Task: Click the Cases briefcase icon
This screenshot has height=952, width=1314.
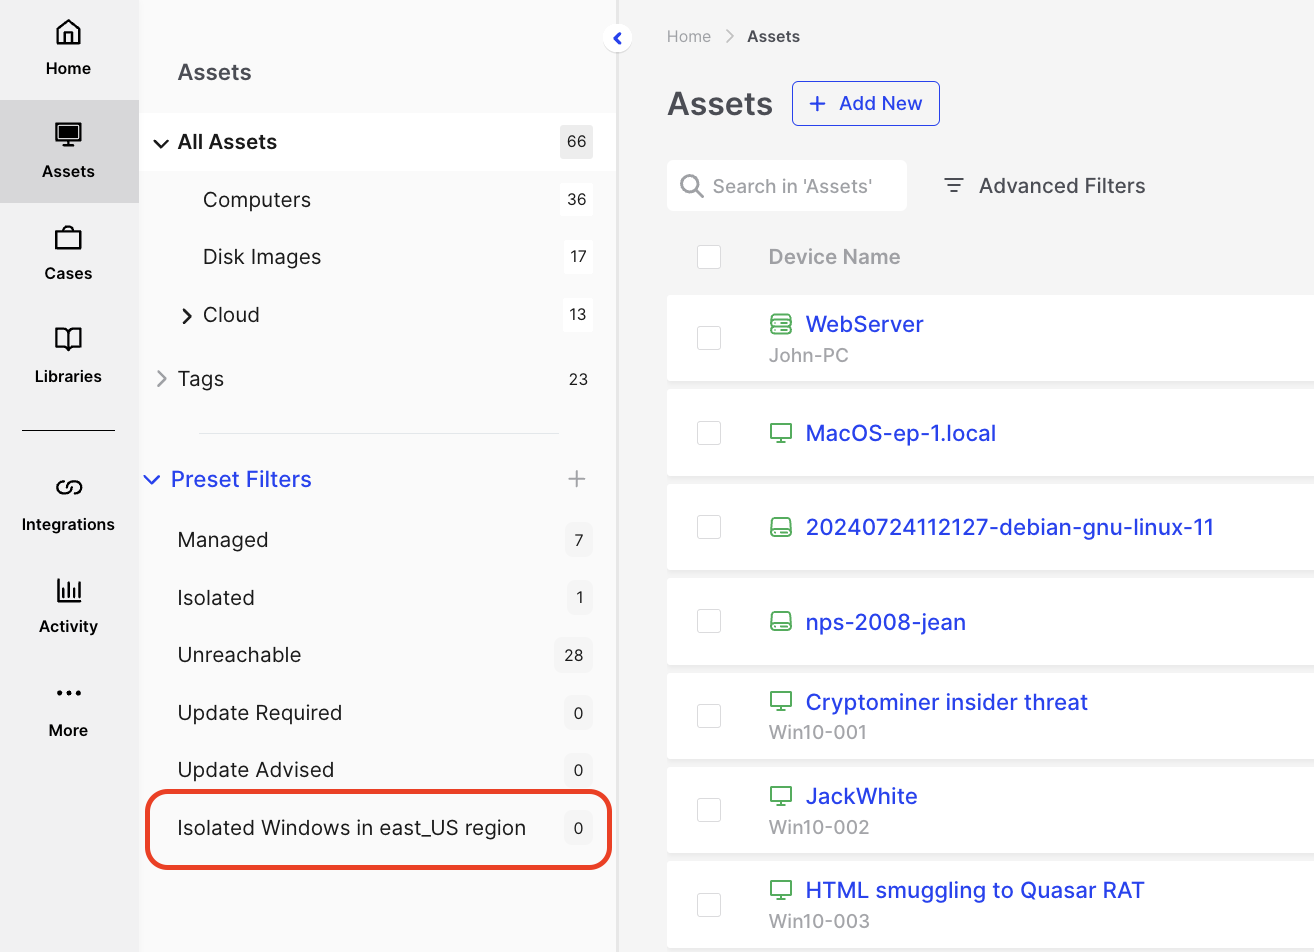Action: point(68,238)
